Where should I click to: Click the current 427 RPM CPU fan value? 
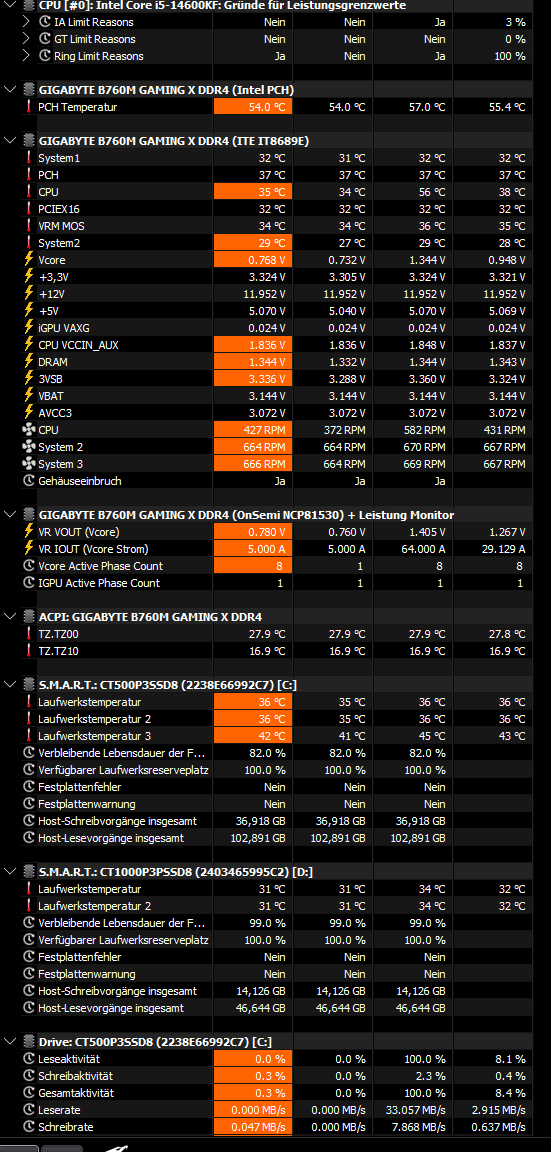[x=253, y=430]
